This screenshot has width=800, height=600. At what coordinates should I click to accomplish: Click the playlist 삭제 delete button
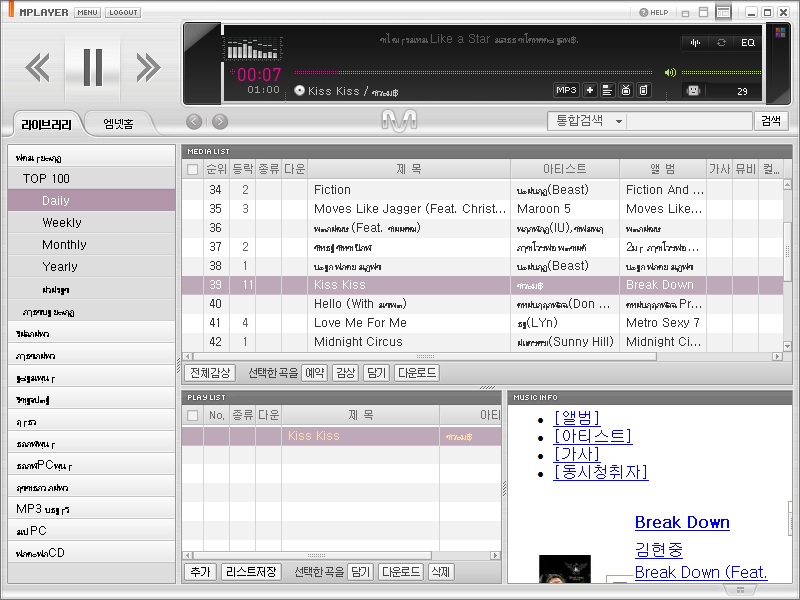[x=441, y=572]
